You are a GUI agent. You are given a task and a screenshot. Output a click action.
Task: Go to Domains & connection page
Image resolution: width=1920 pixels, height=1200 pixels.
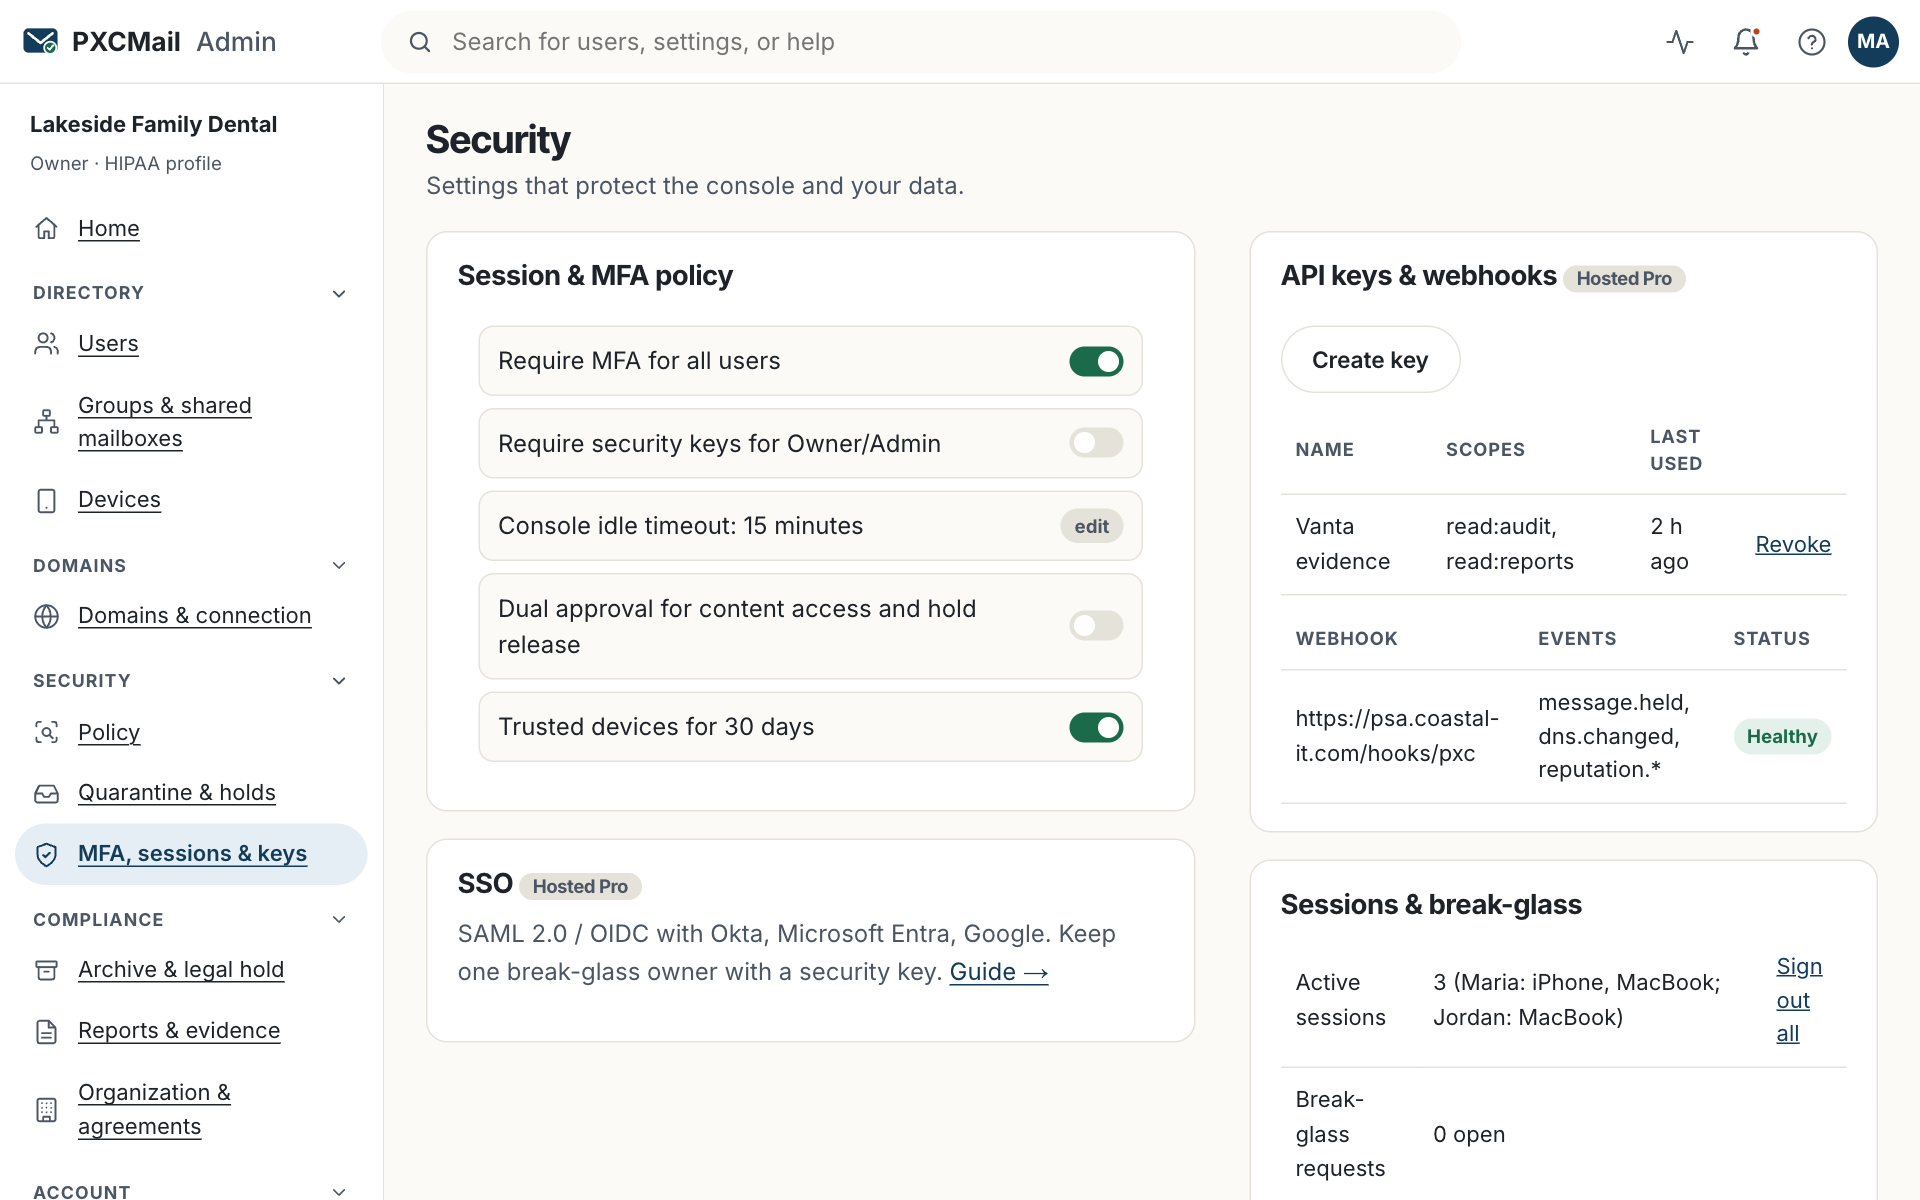coord(195,616)
